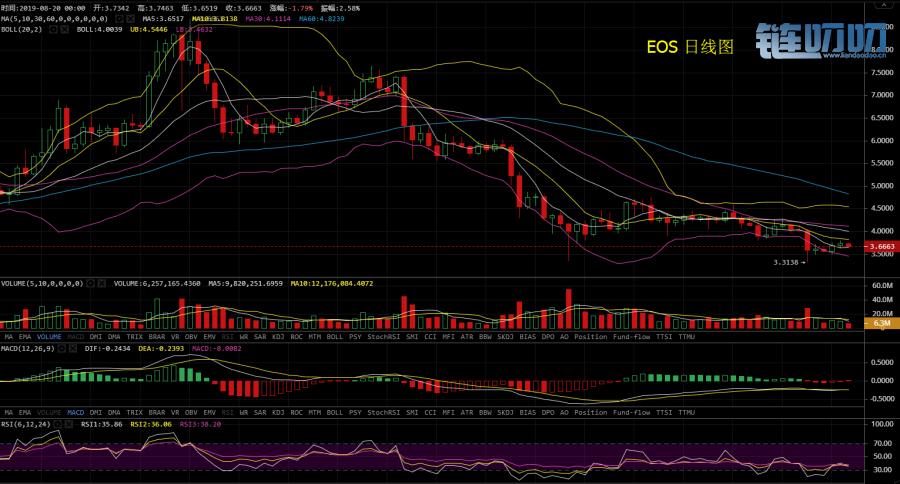900x484 pixels.
Task: Click the DEA:-0.2393 legend value
Action: (x=161, y=349)
